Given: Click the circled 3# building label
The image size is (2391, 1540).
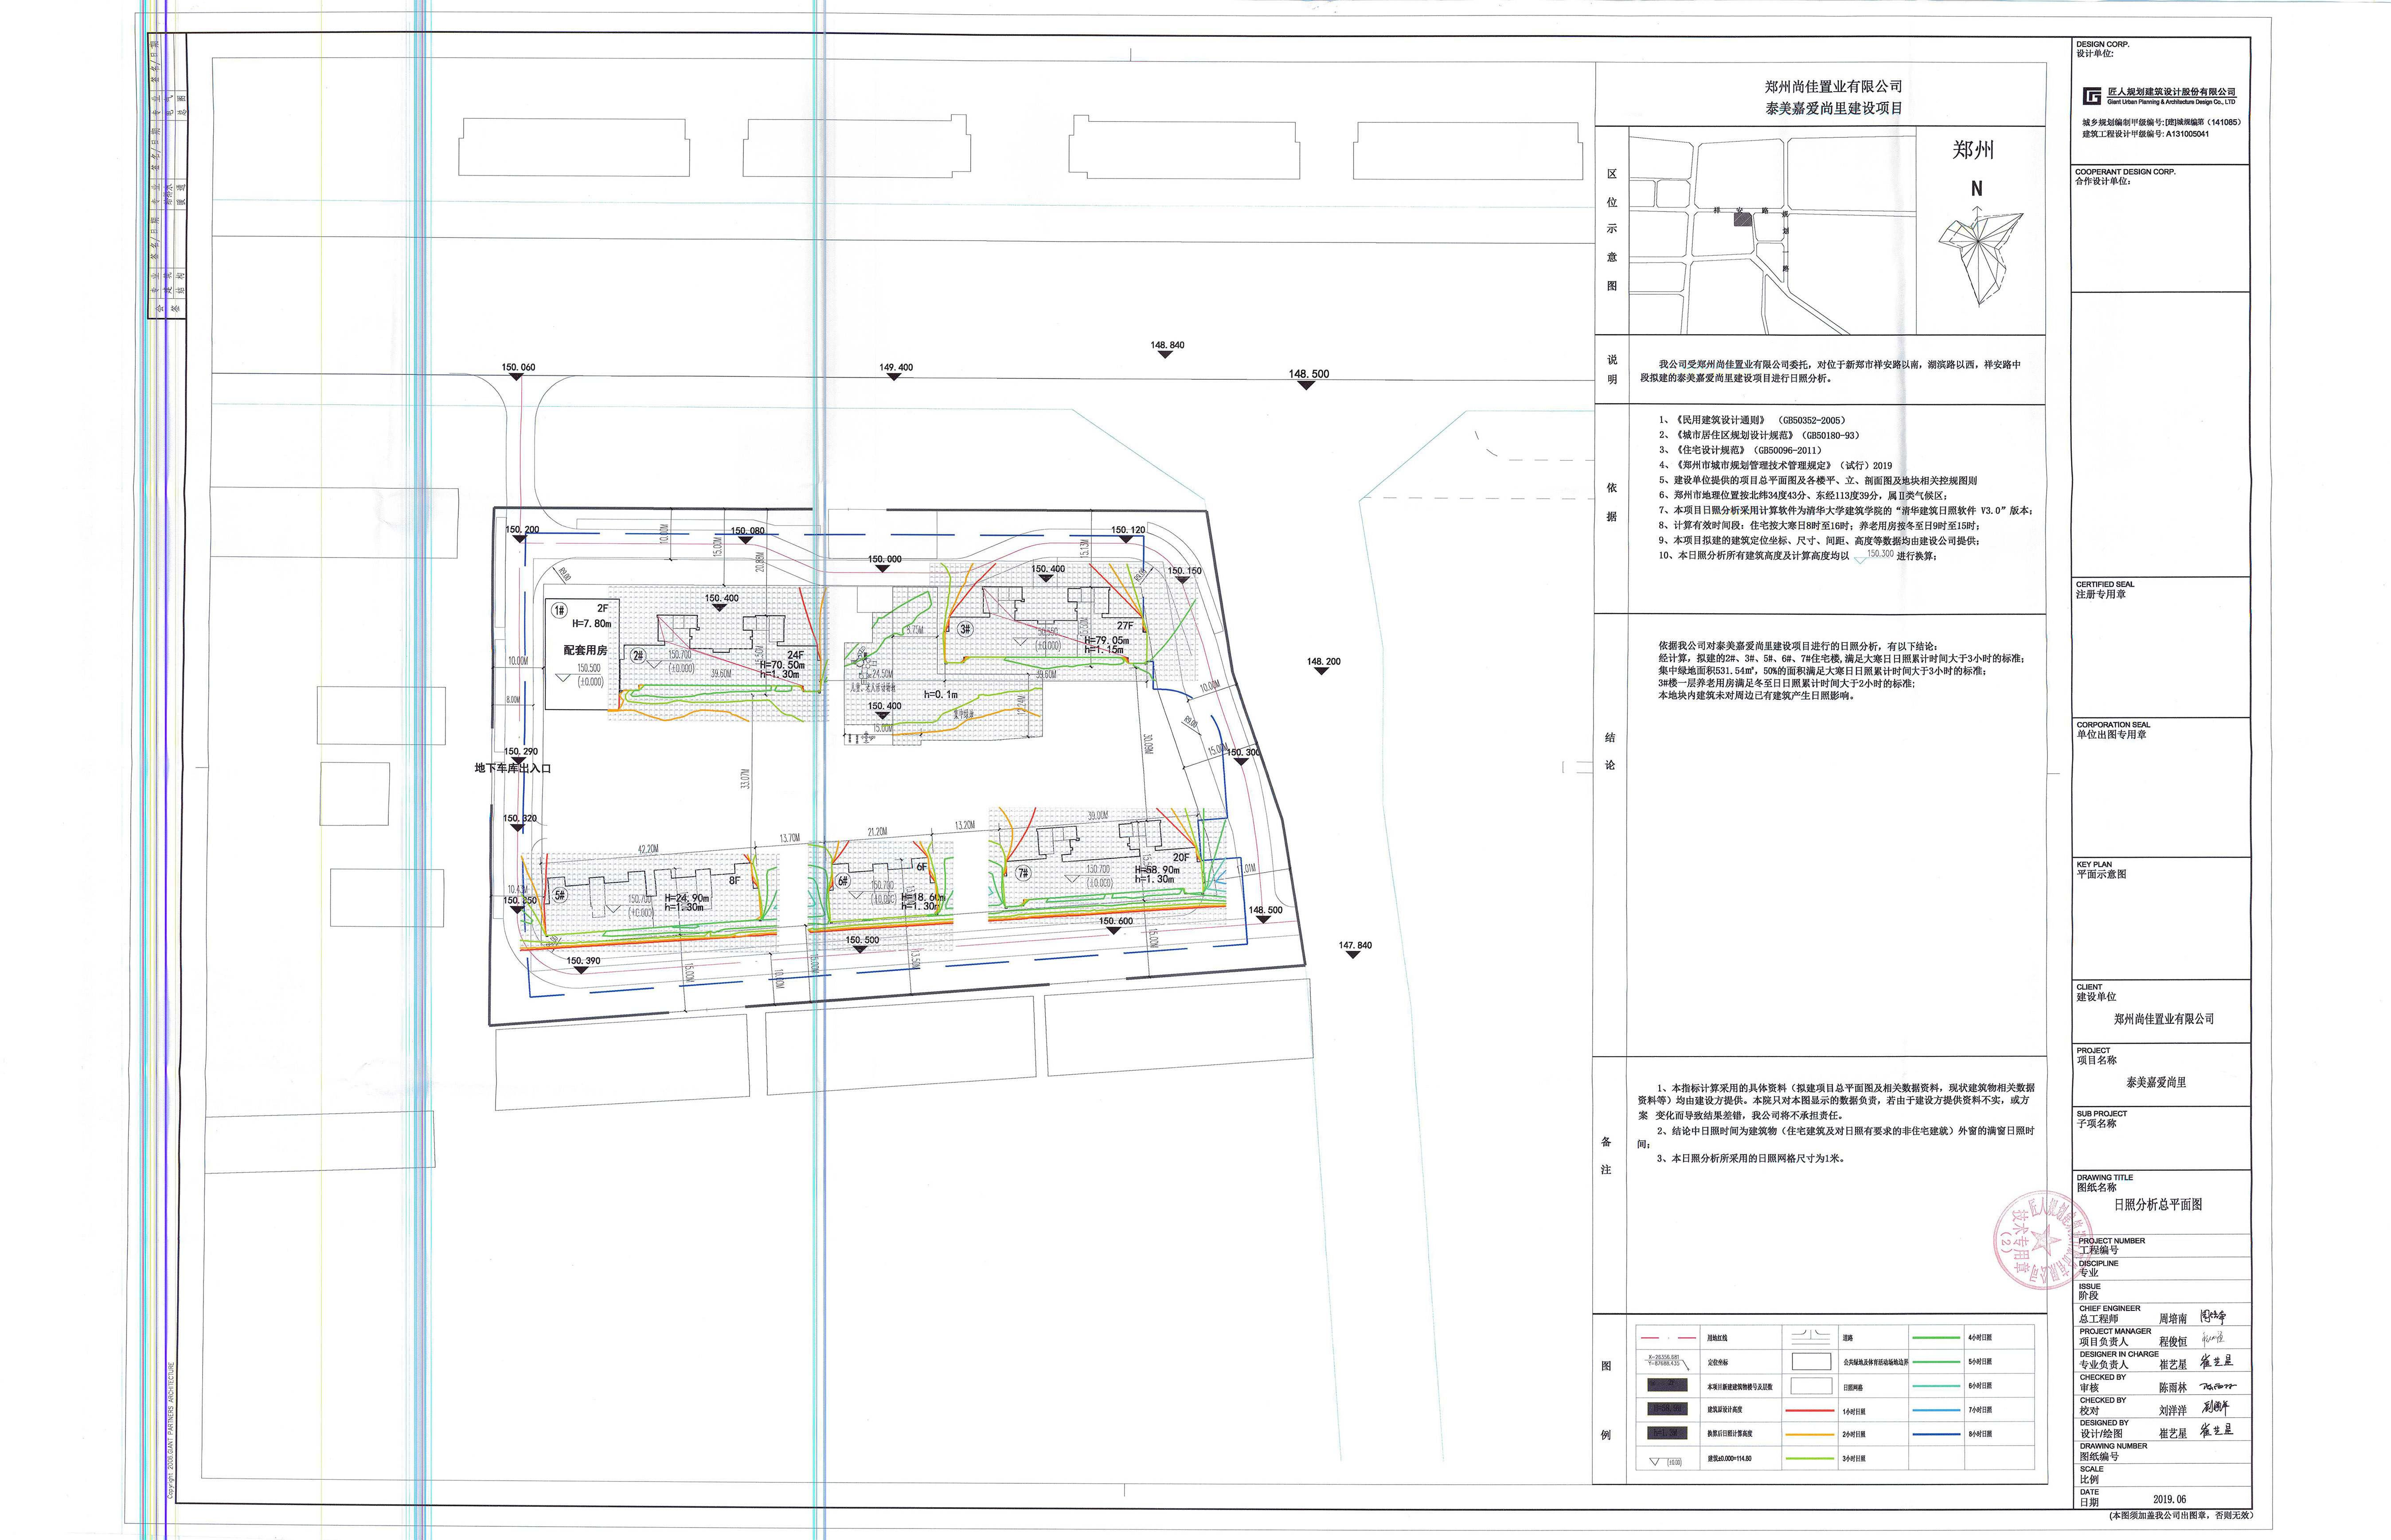Looking at the screenshot, I should 964,629.
